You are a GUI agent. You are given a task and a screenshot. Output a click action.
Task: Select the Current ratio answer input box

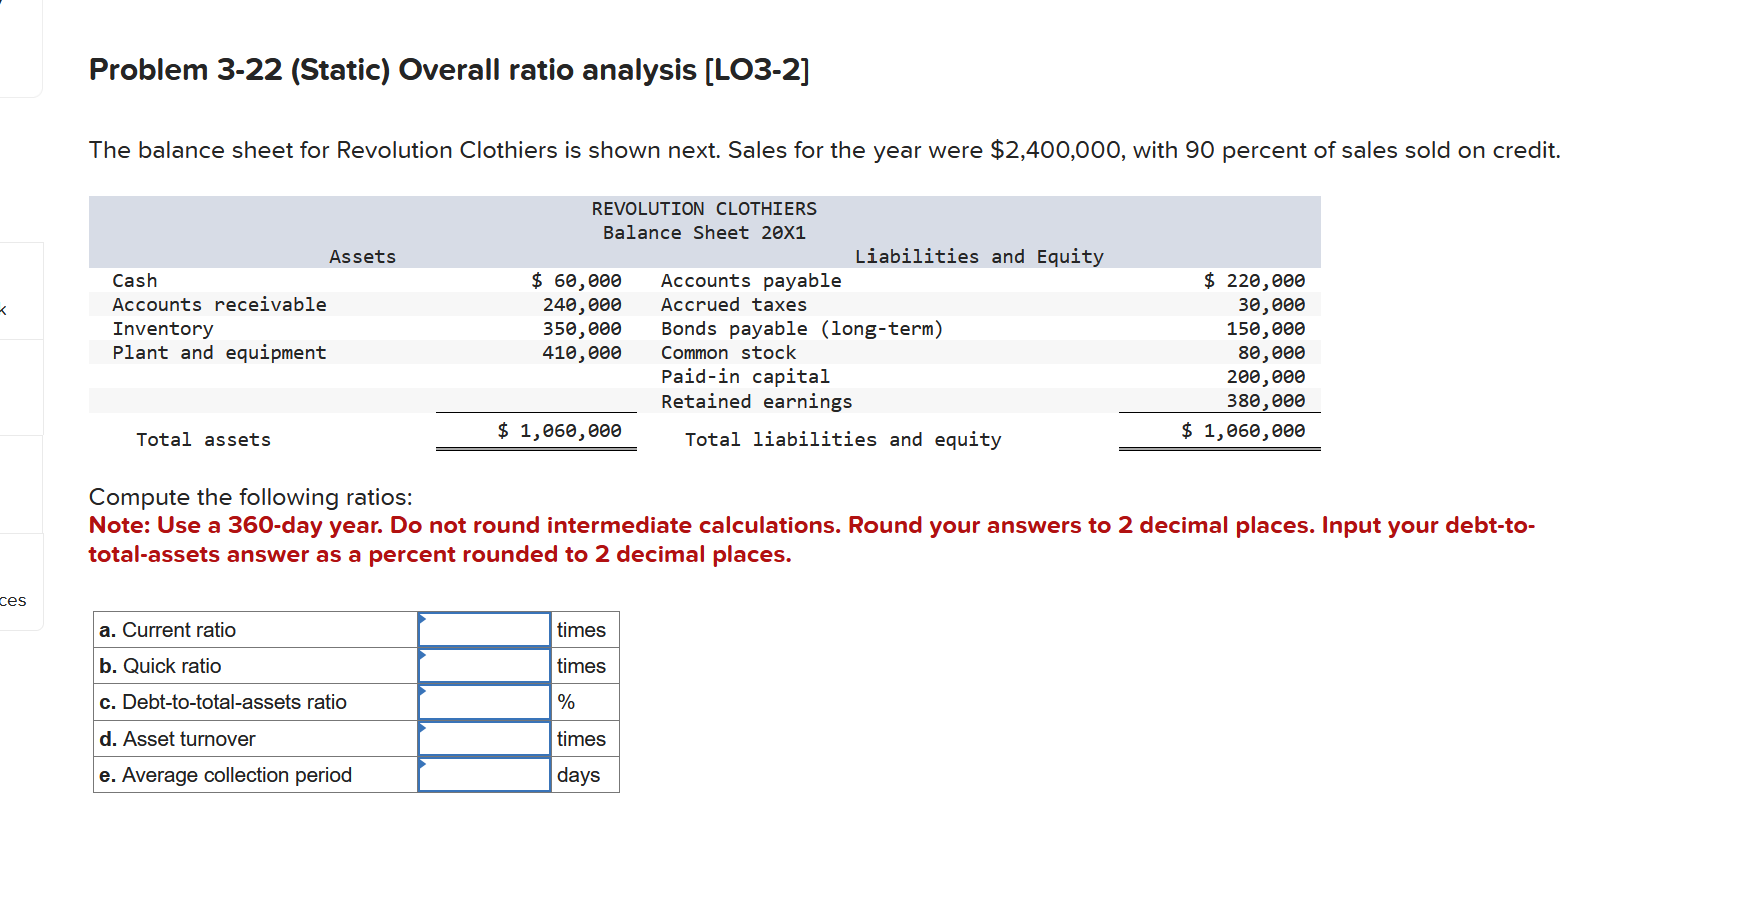(485, 629)
